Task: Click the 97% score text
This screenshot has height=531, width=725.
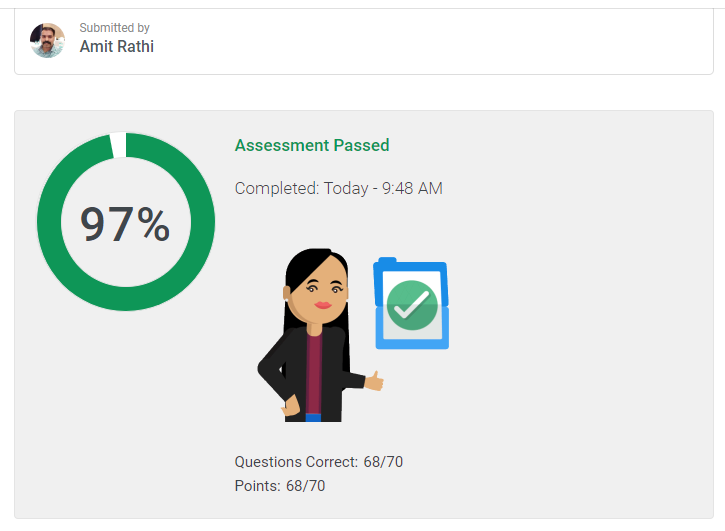Action: [x=125, y=224]
